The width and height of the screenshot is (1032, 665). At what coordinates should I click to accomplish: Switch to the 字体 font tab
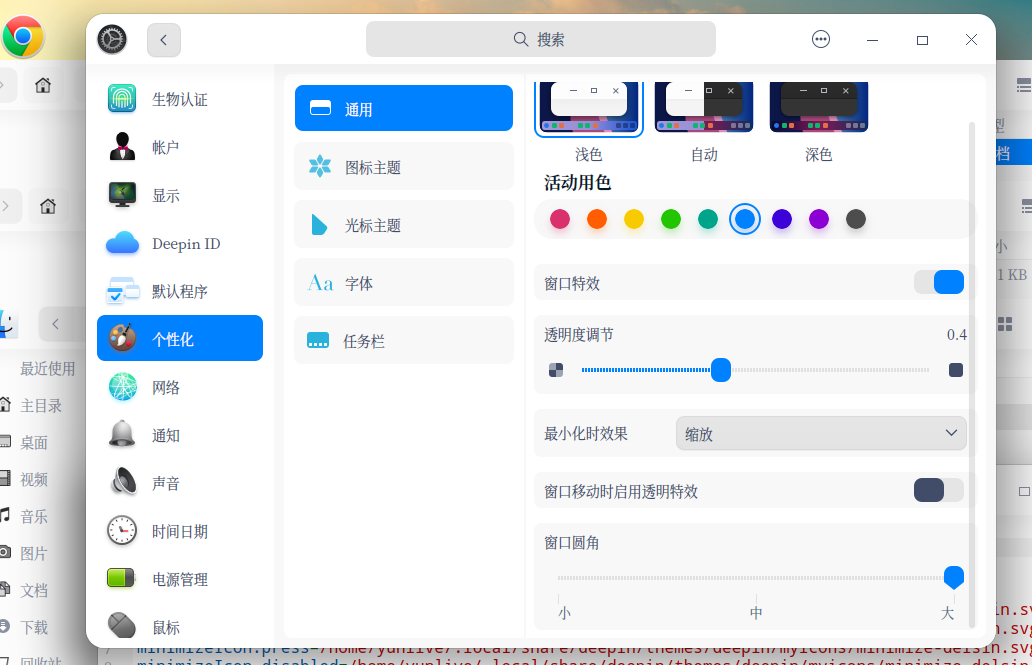(x=403, y=283)
